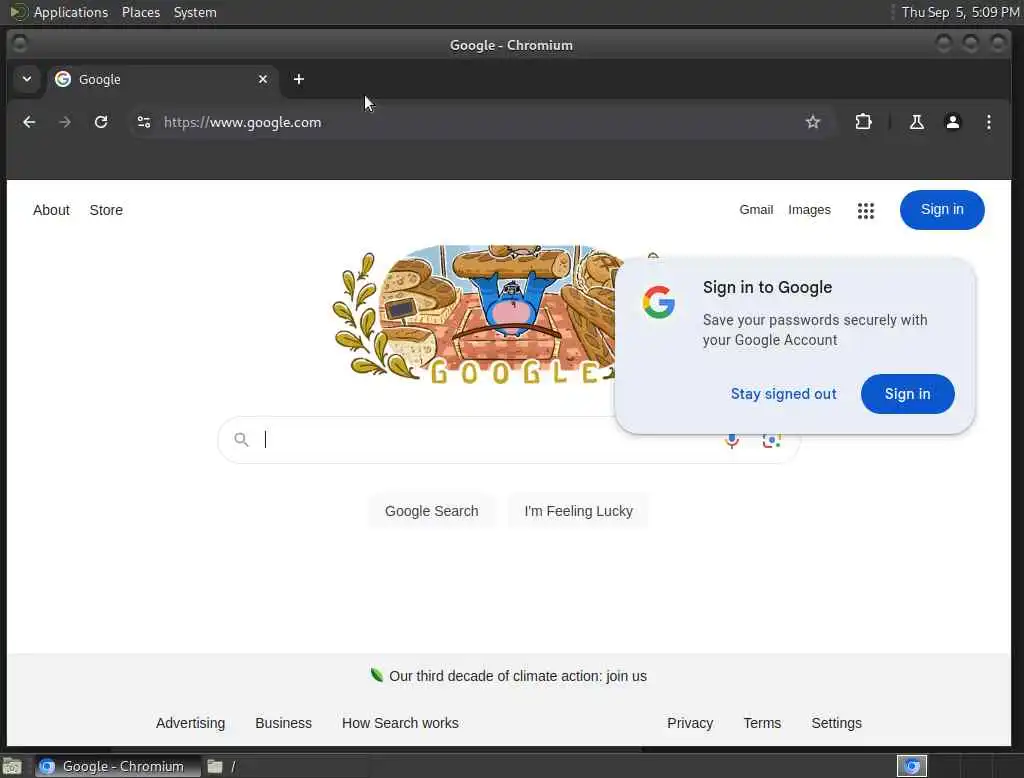This screenshot has width=1024, height=778.
Task: Open the About link
Action: tap(51, 210)
